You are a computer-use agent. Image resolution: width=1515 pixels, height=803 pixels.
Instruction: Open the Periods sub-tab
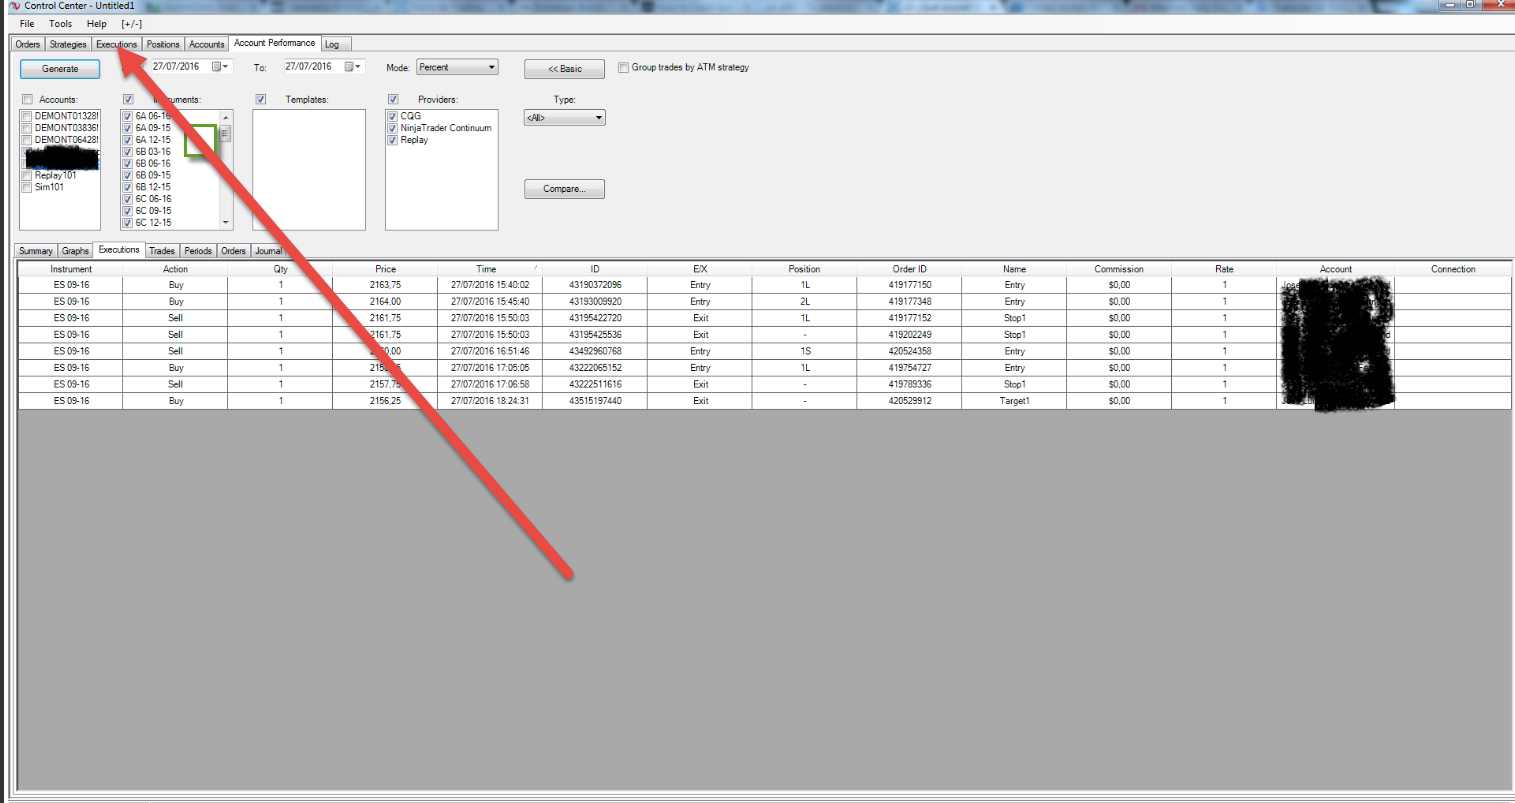click(x=198, y=251)
